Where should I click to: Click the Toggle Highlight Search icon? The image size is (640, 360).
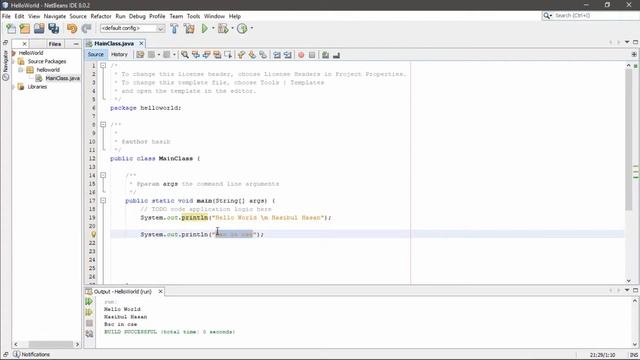pyautogui.click(x=217, y=55)
